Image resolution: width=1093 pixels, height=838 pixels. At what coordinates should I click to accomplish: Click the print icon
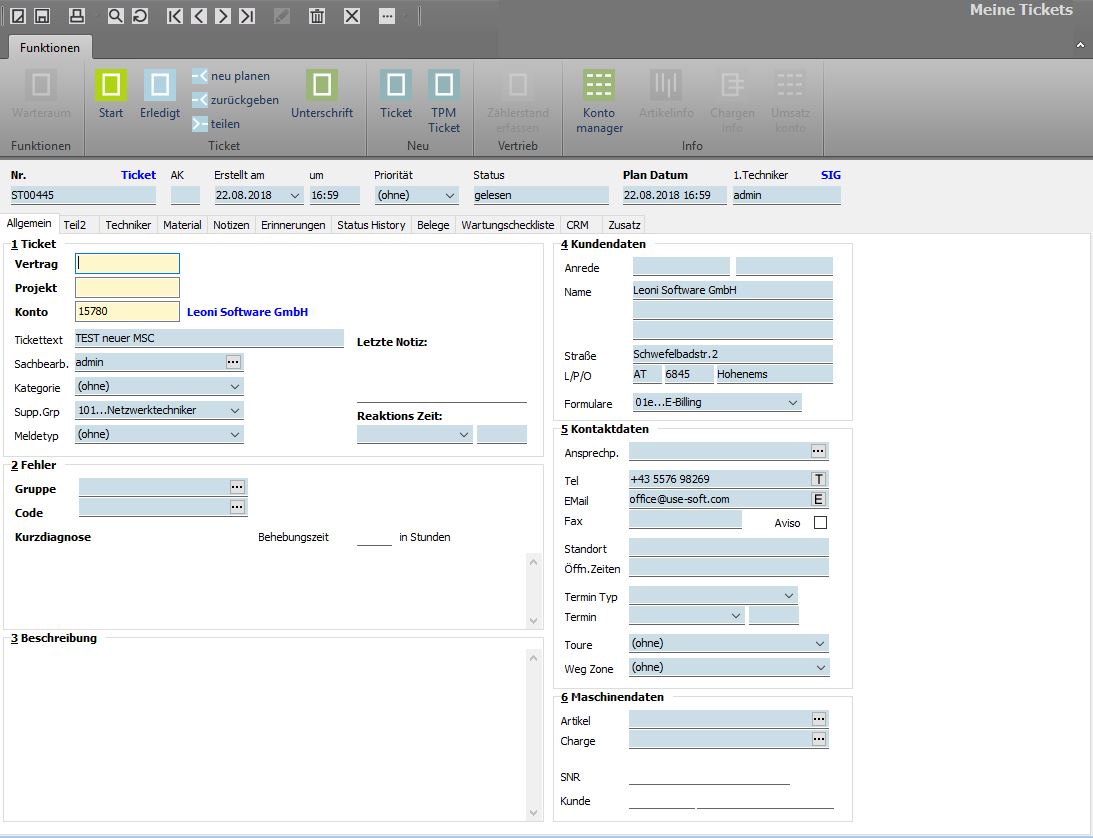[x=77, y=15]
